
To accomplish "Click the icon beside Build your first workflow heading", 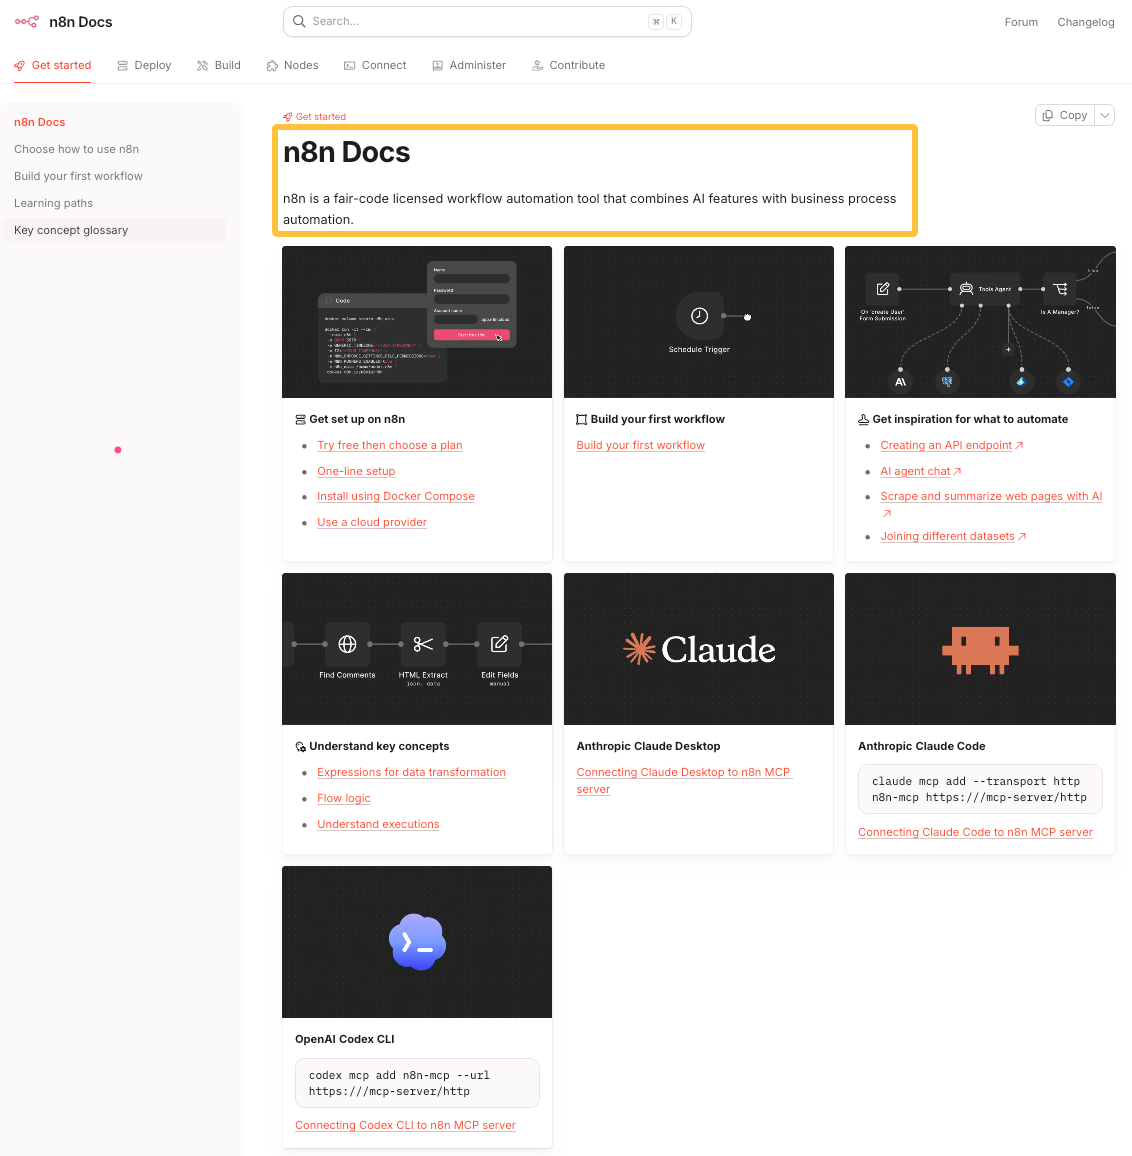I will pyautogui.click(x=582, y=419).
